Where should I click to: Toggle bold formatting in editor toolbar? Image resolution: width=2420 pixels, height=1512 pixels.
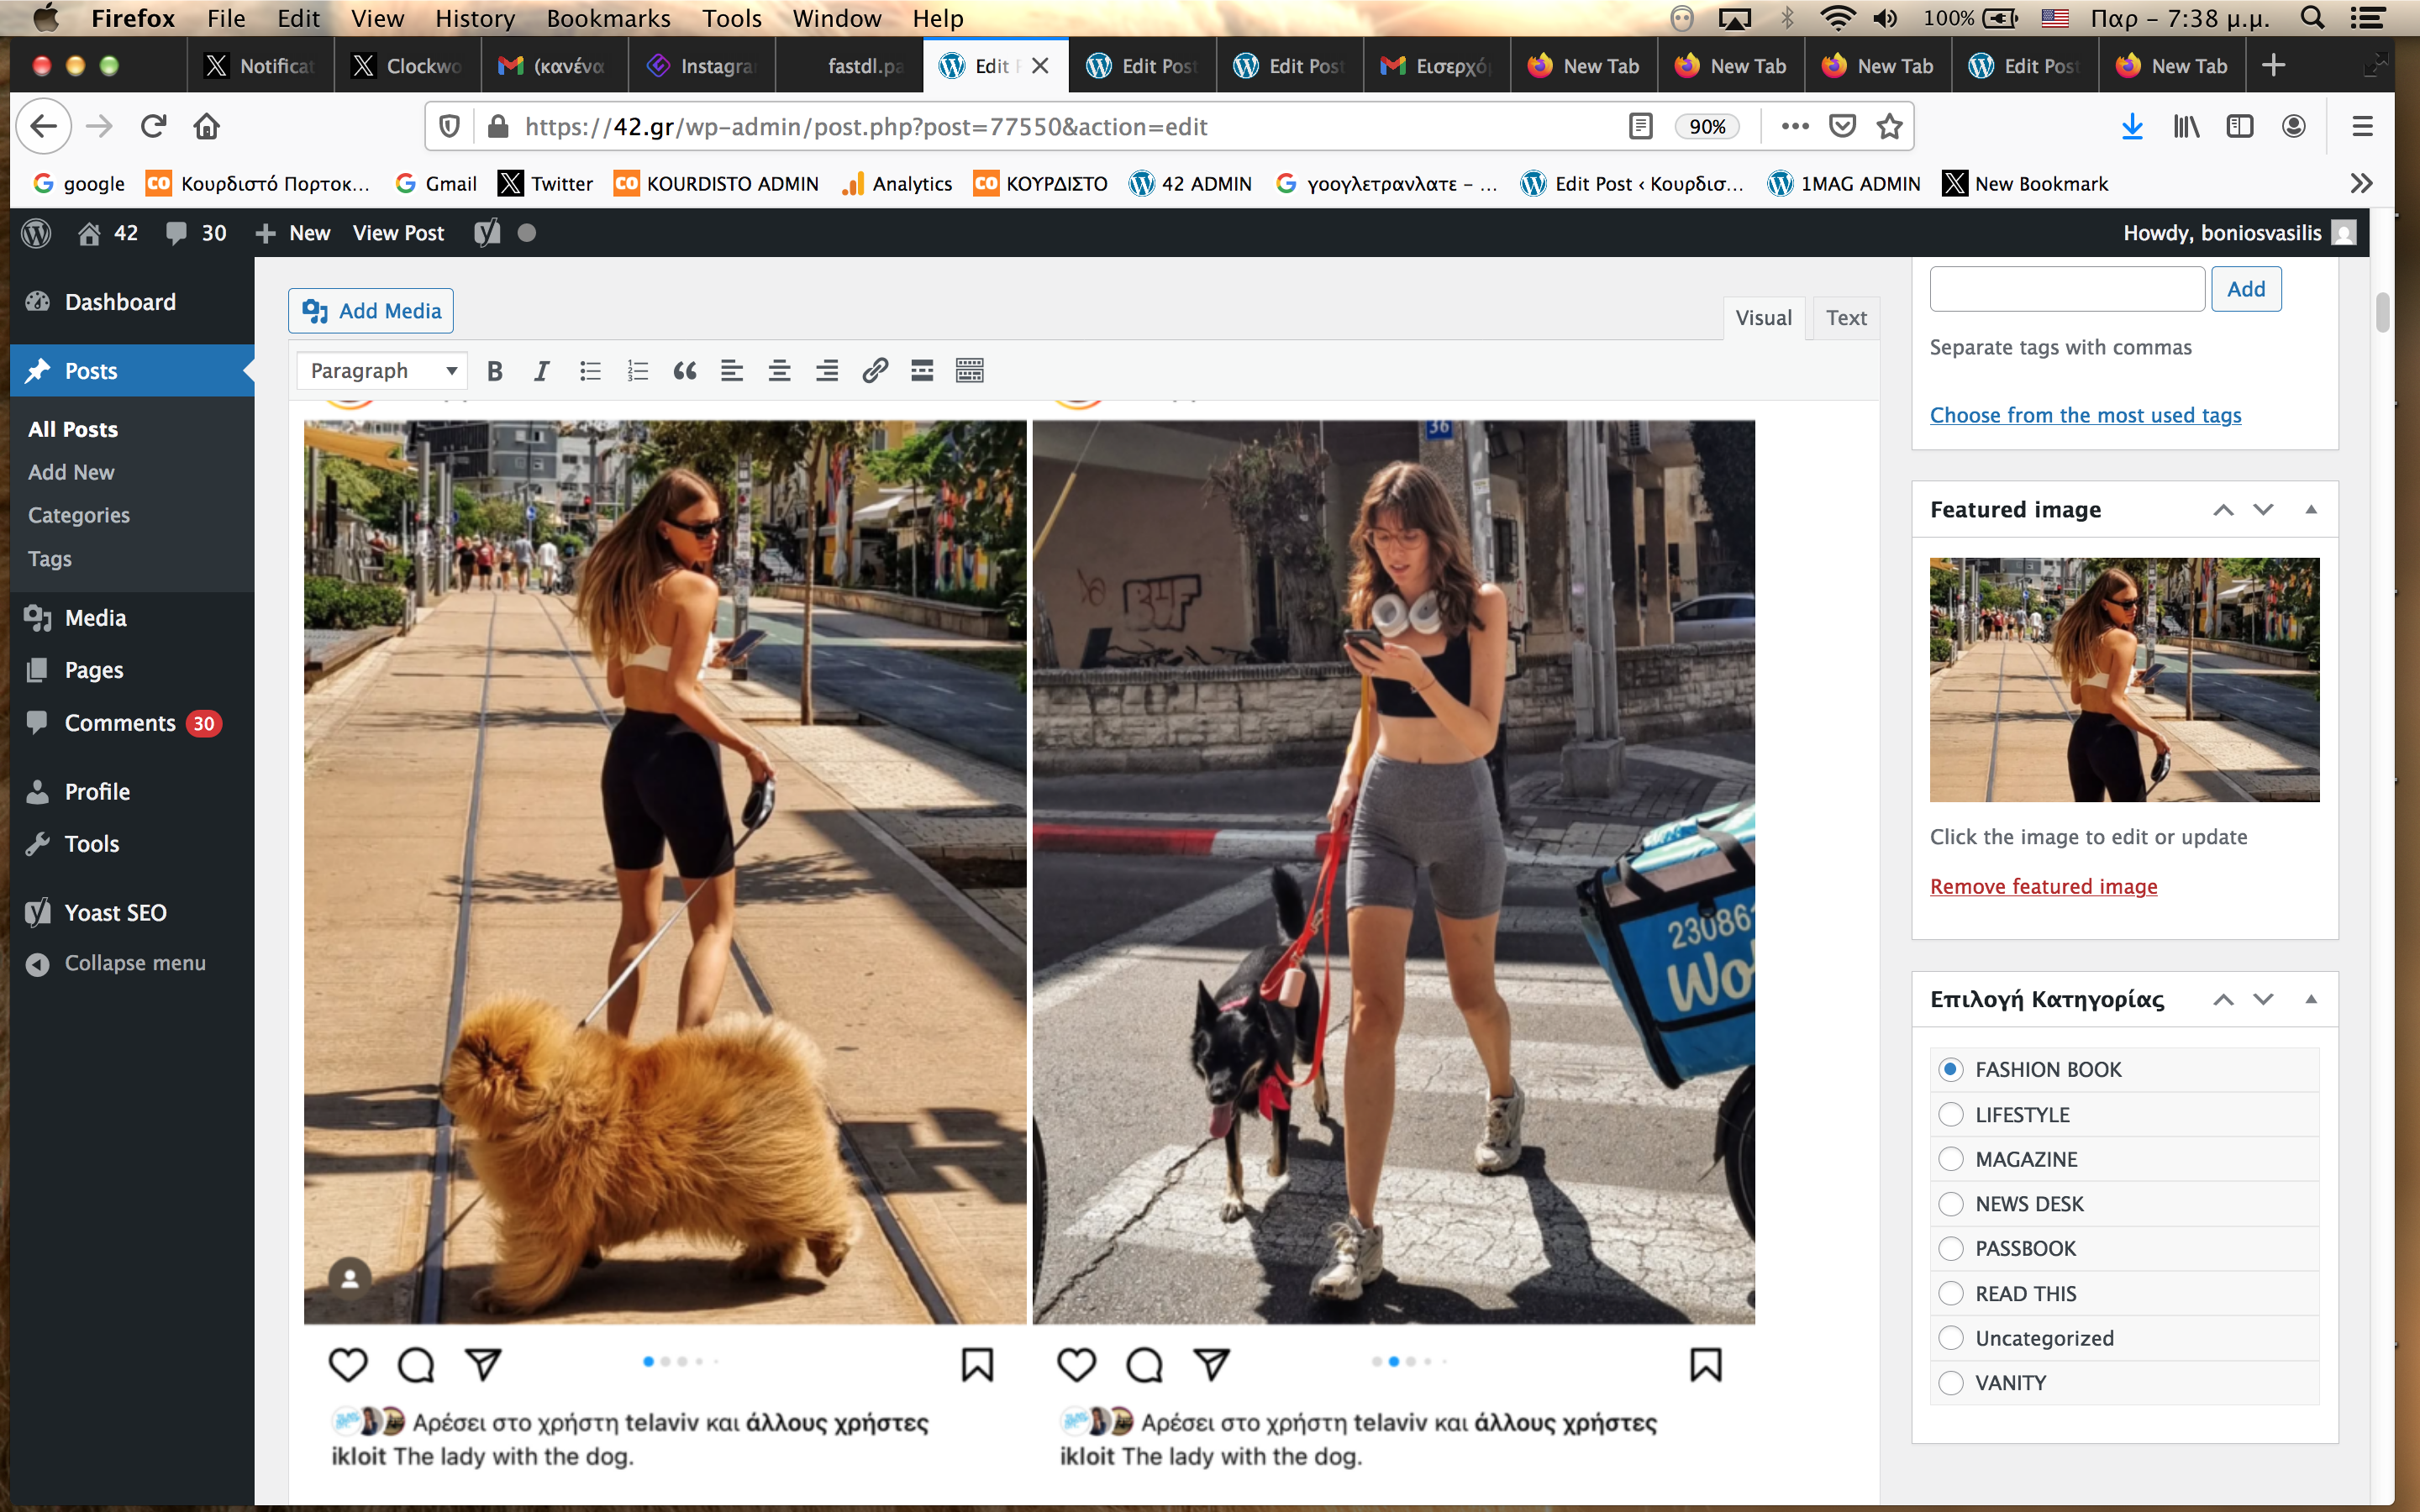[494, 371]
